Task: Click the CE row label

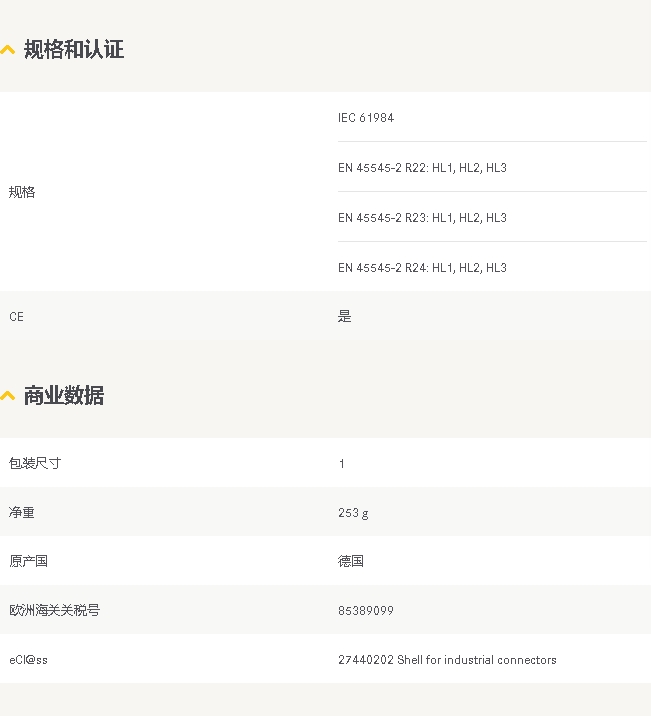Action: tap(16, 317)
